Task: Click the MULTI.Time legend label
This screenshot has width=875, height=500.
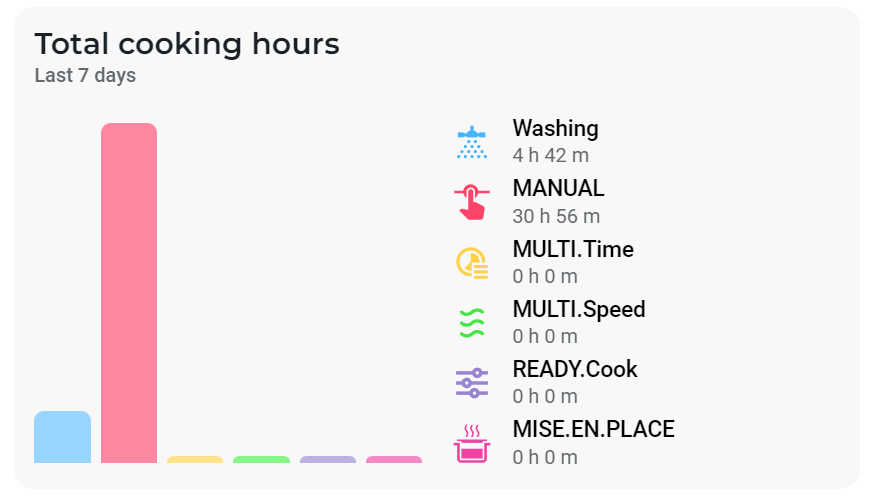Action: click(573, 249)
